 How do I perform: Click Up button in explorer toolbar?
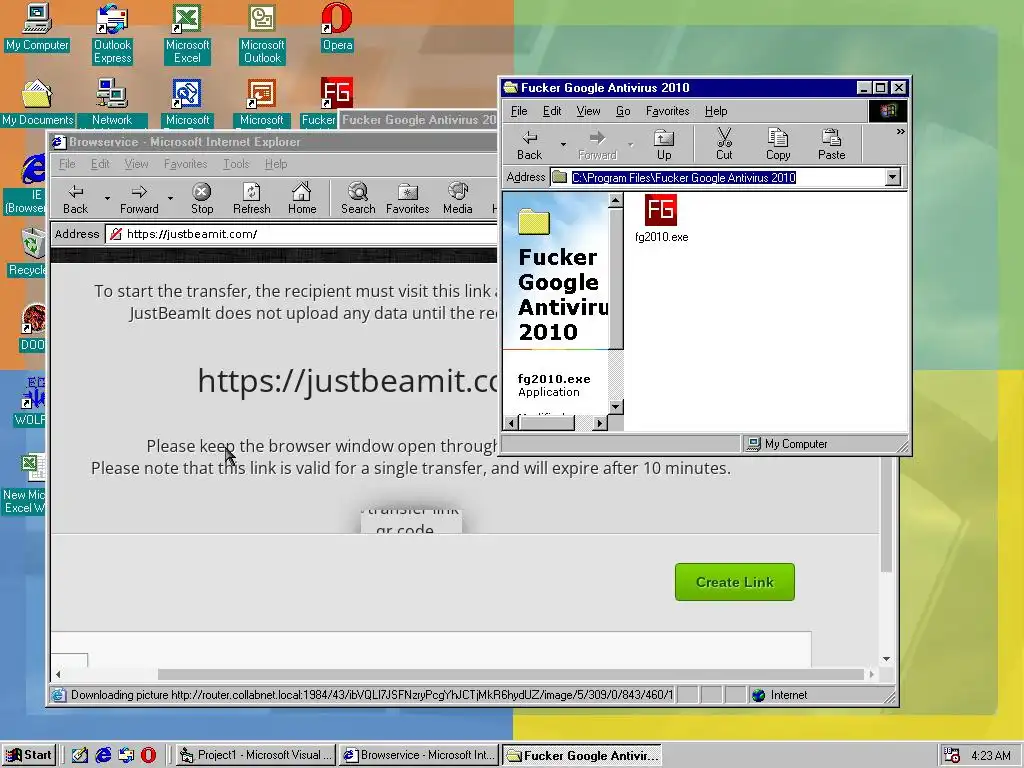tap(664, 144)
